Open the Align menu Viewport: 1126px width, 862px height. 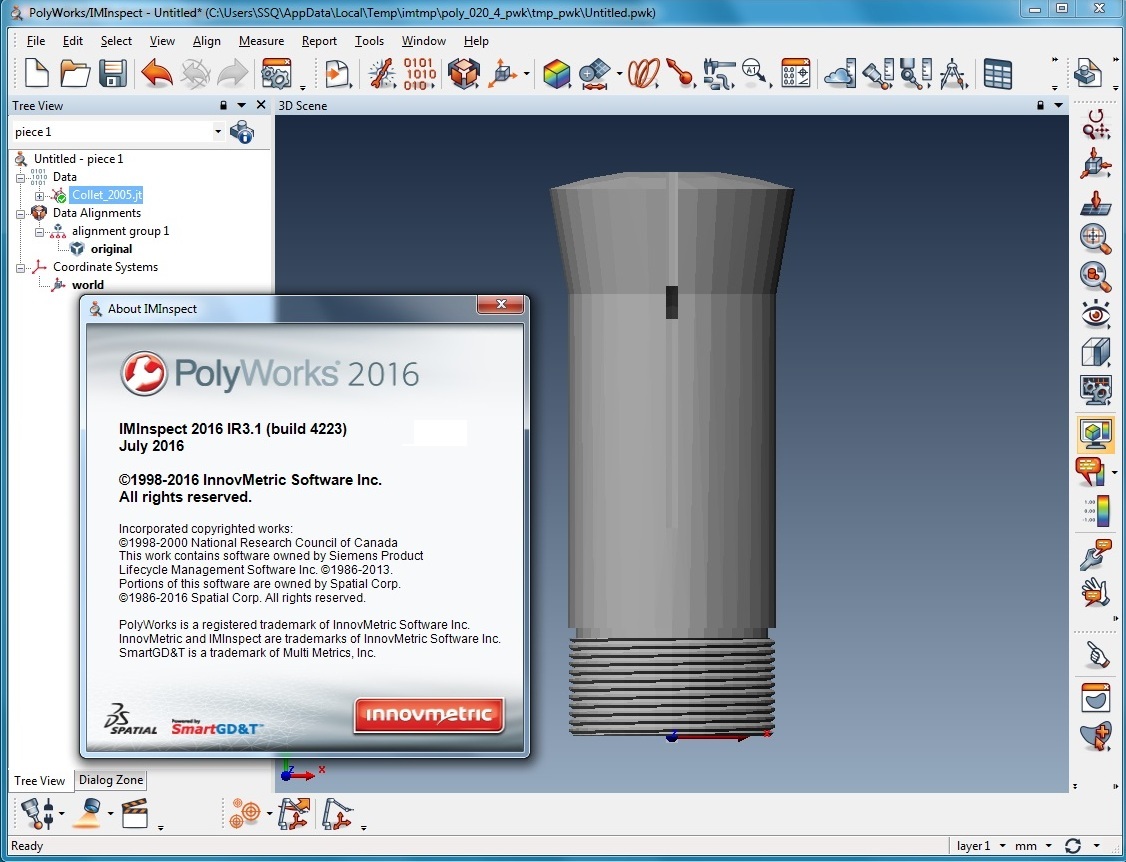click(x=206, y=41)
